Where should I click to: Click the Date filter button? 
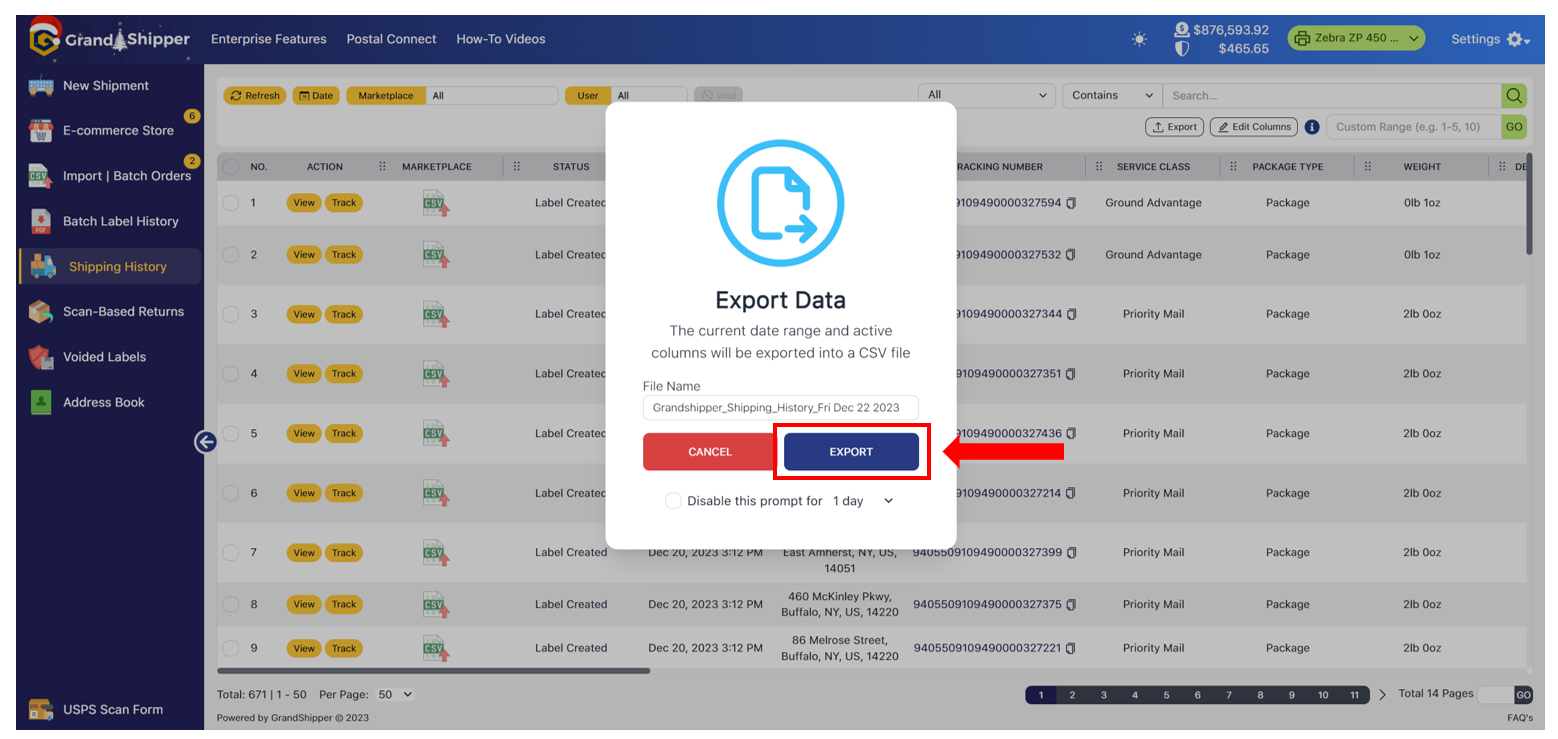click(x=316, y=96)
